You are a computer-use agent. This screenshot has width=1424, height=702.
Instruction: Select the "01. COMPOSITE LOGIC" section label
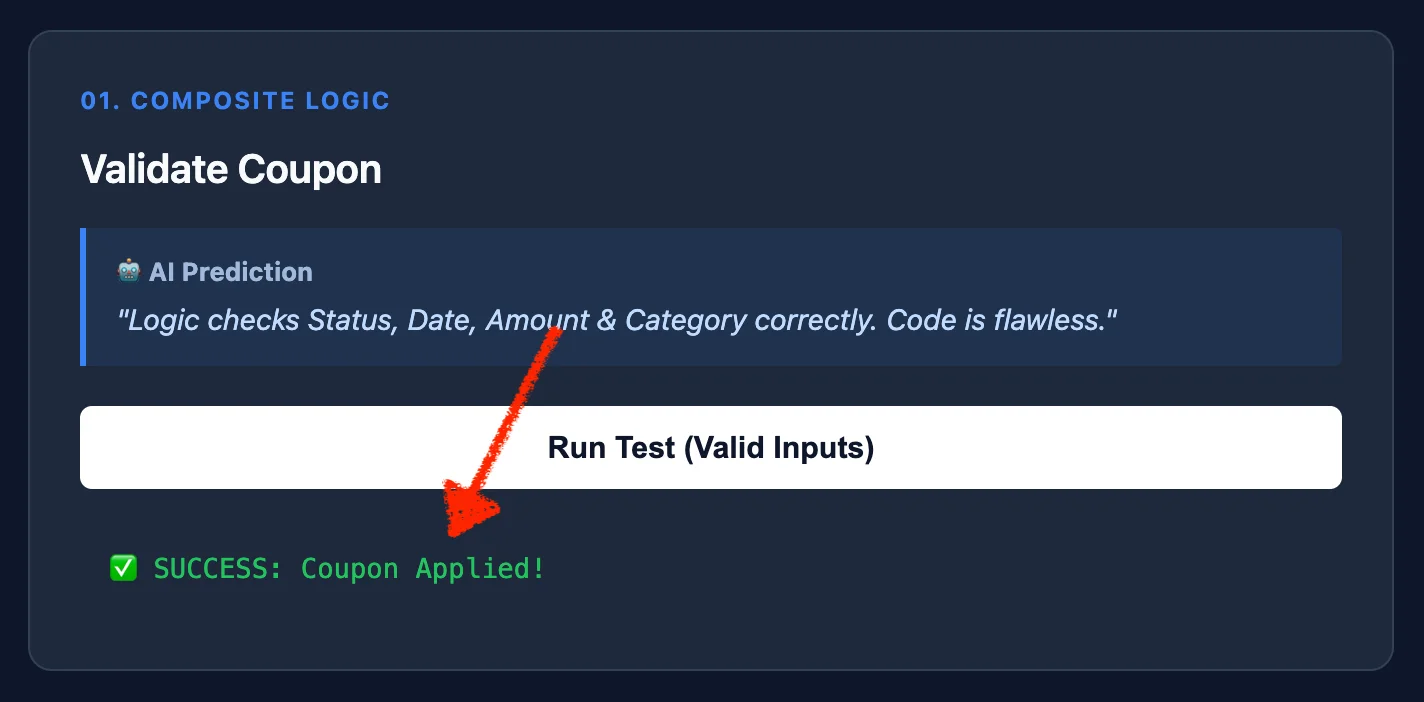coord(235,101)
